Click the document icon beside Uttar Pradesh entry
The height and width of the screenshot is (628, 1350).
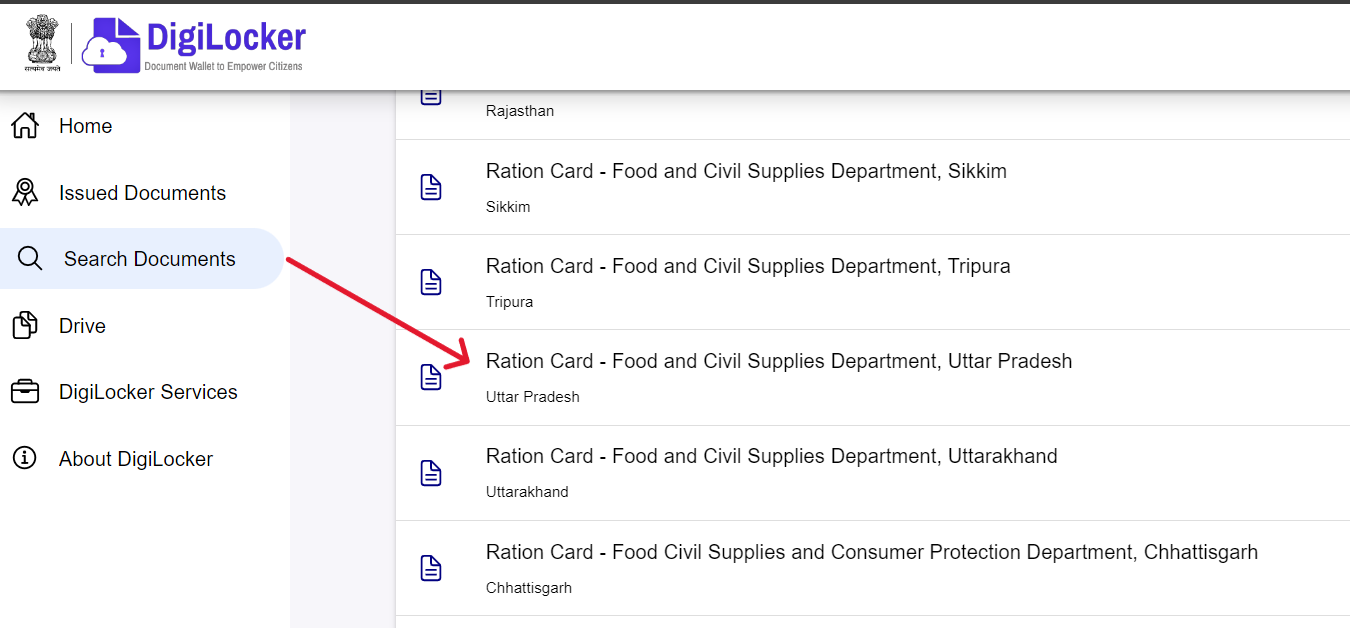[x=431, y=377]
